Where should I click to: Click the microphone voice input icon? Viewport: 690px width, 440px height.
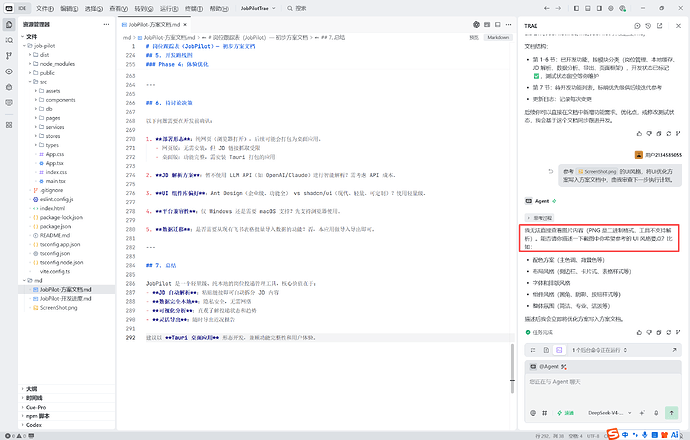pos(656,413)
